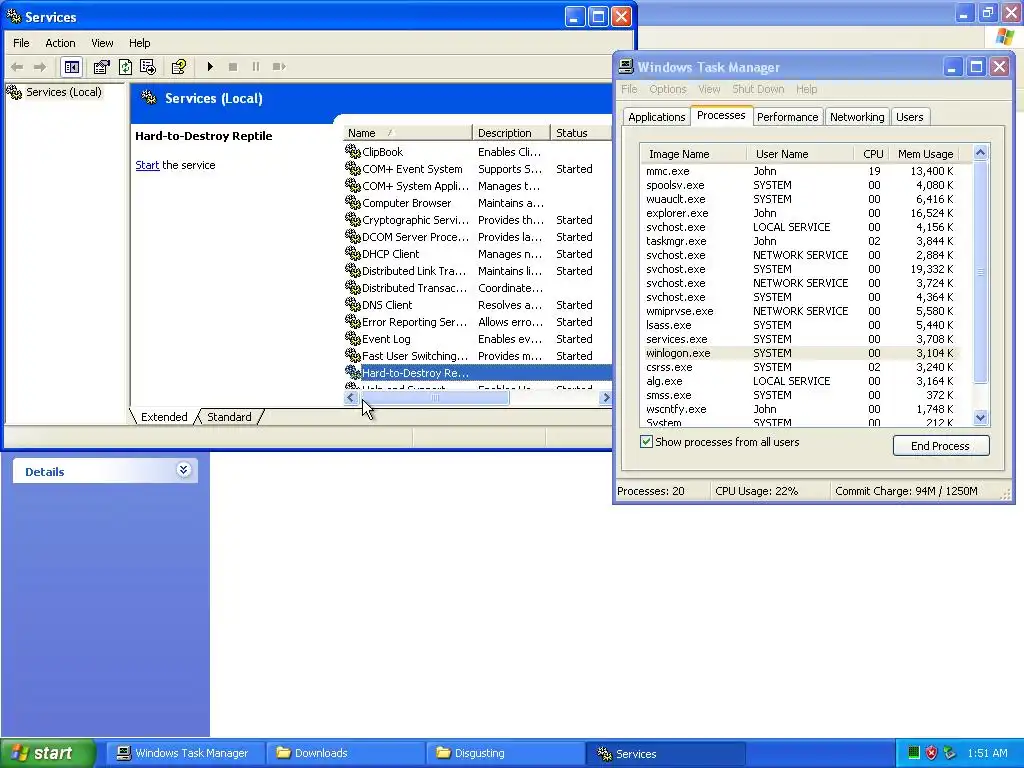Click the Pause Service toolbar icon
The width and height of the screenshot is (1024, 768).
(x=255, y=67)
